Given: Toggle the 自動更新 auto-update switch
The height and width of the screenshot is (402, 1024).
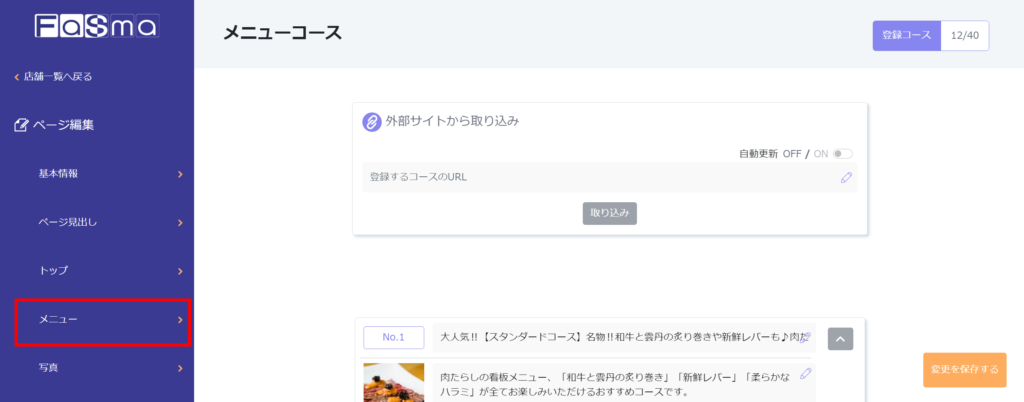Looking at the screenshot, I should pos(842,154).
